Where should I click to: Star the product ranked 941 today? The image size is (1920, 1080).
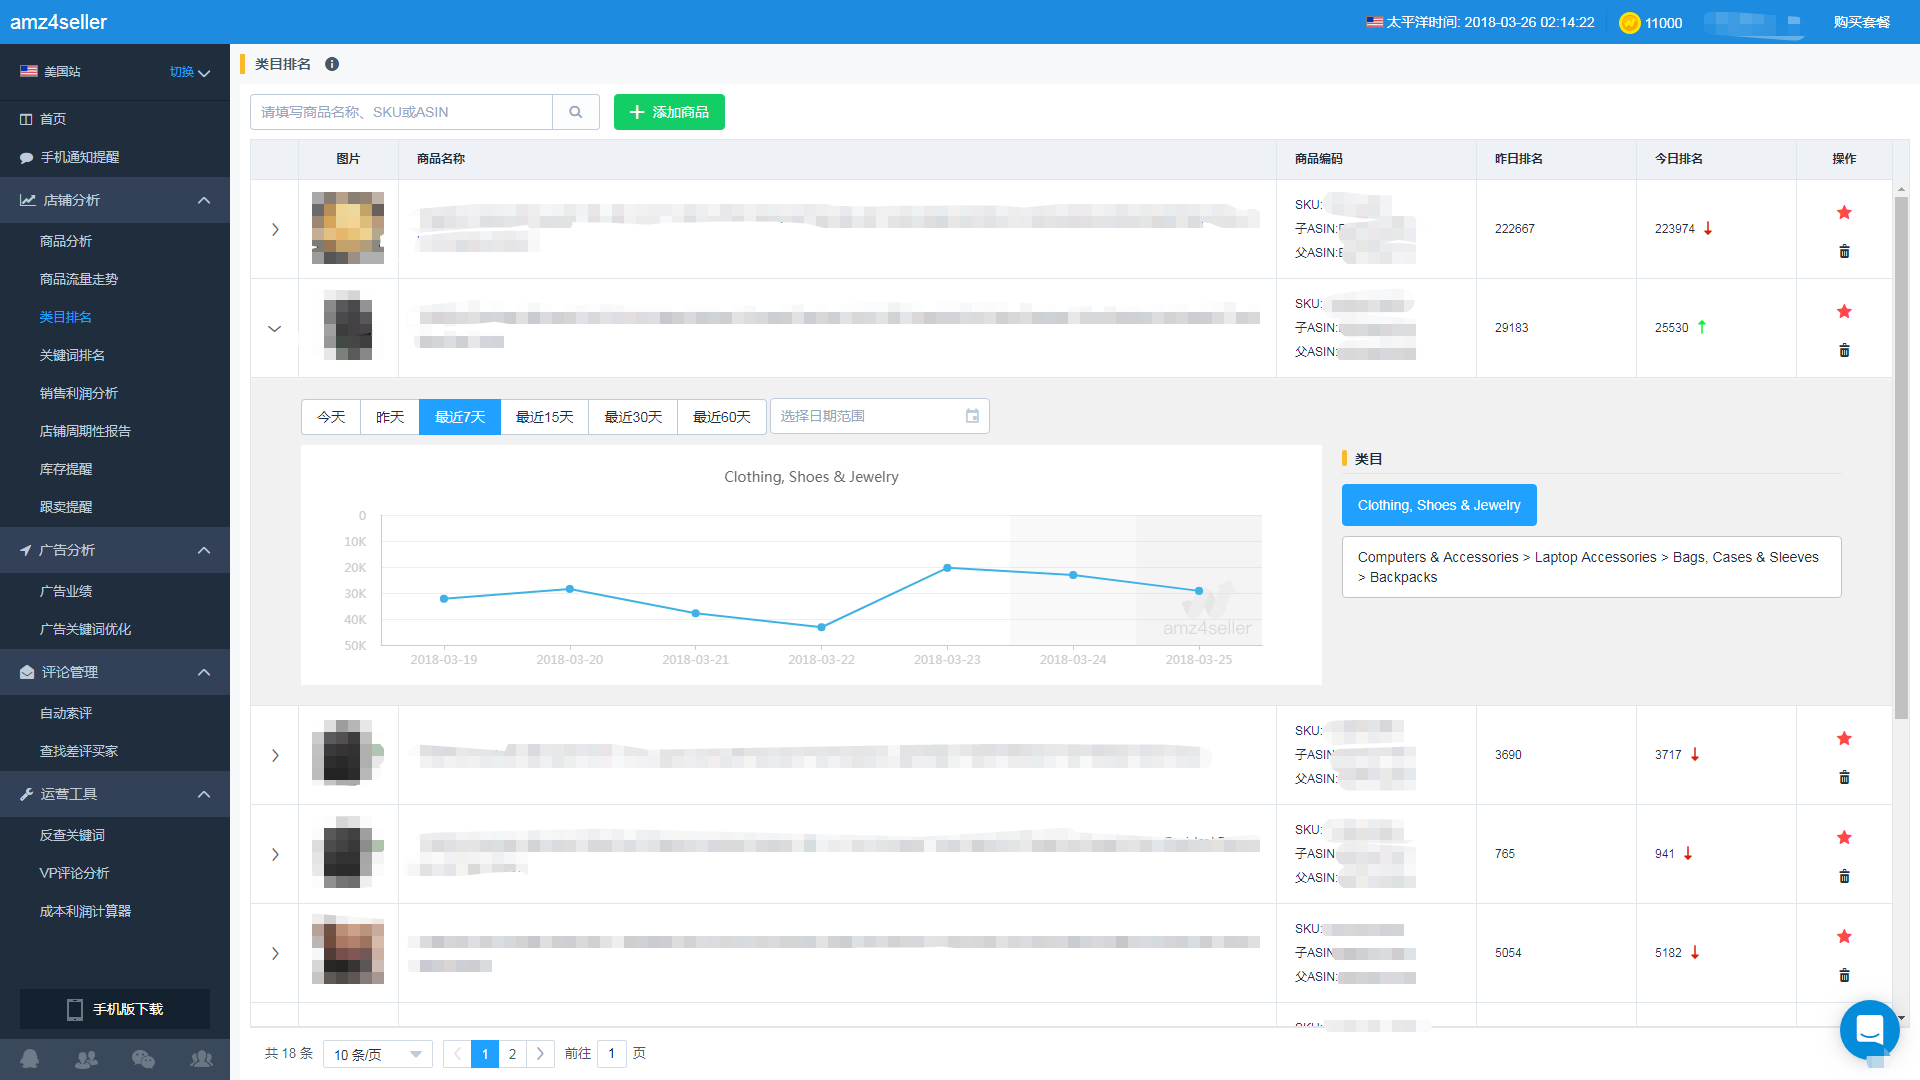[1844, 837]
